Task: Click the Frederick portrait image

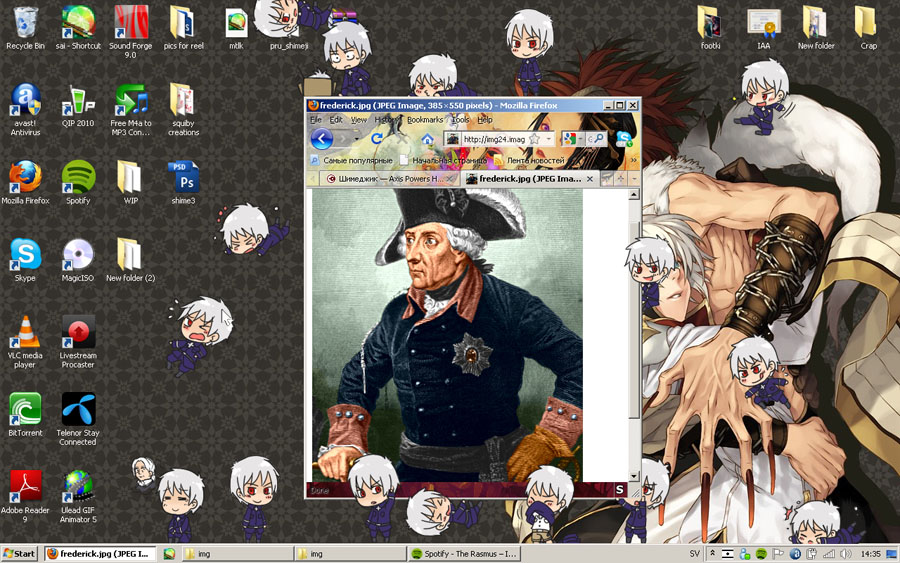Action: (x=448, y=335)
